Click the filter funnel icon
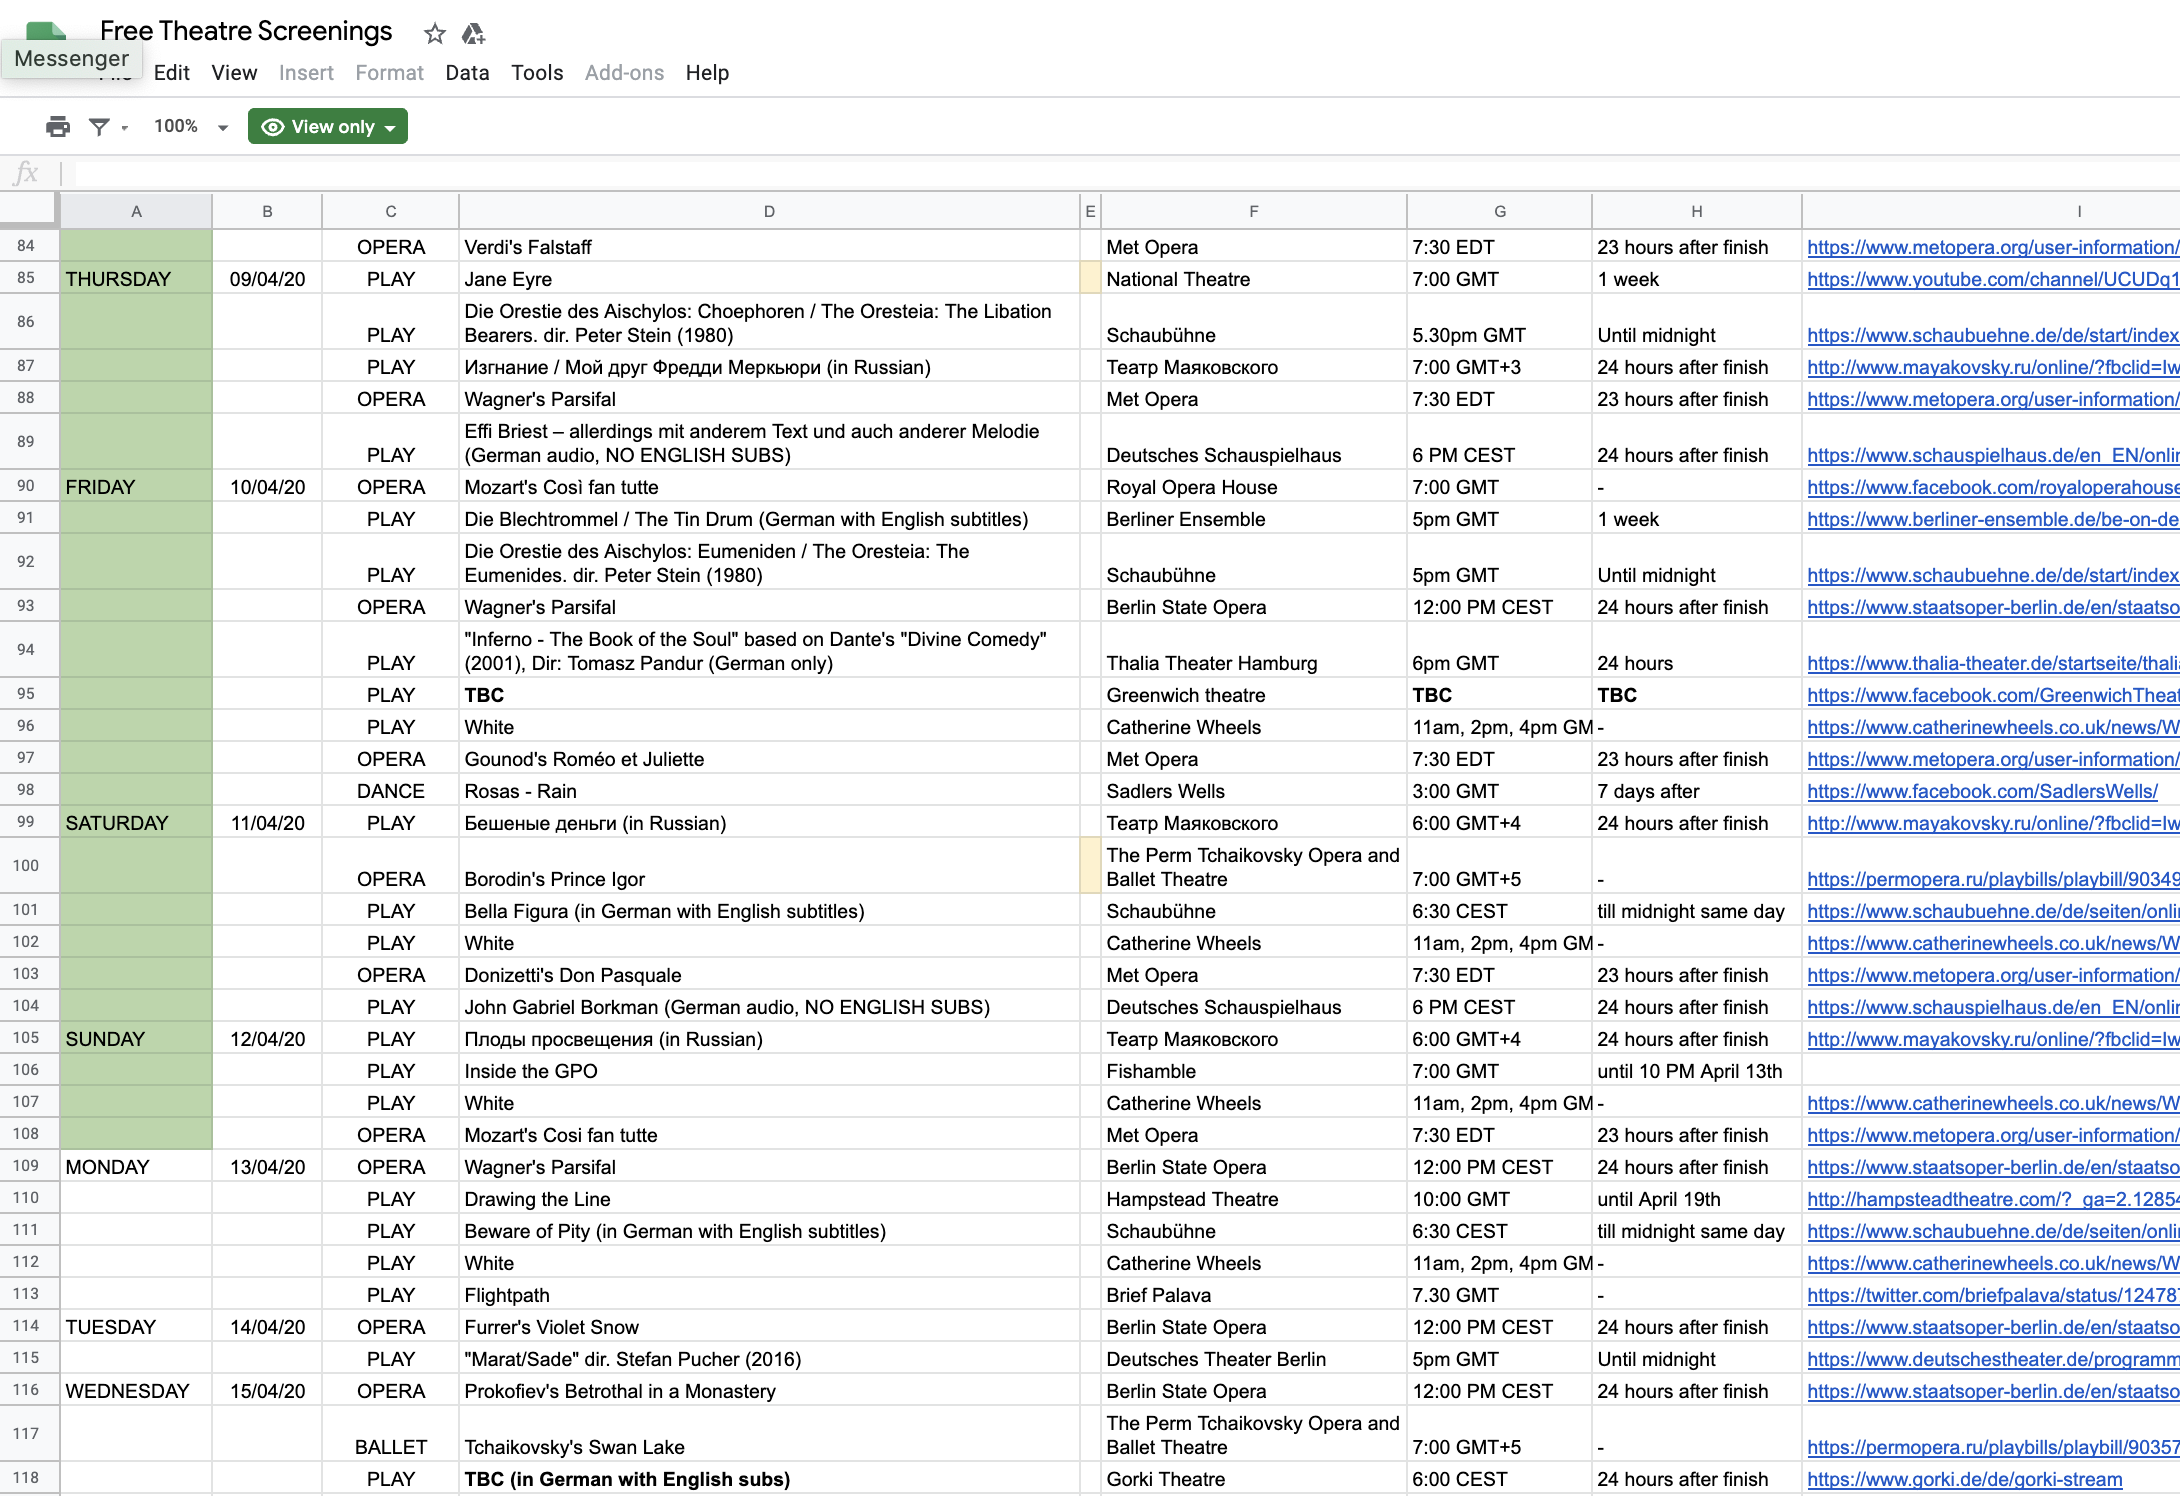The width and height of the screenshot is (2180, 1496). 99,126
